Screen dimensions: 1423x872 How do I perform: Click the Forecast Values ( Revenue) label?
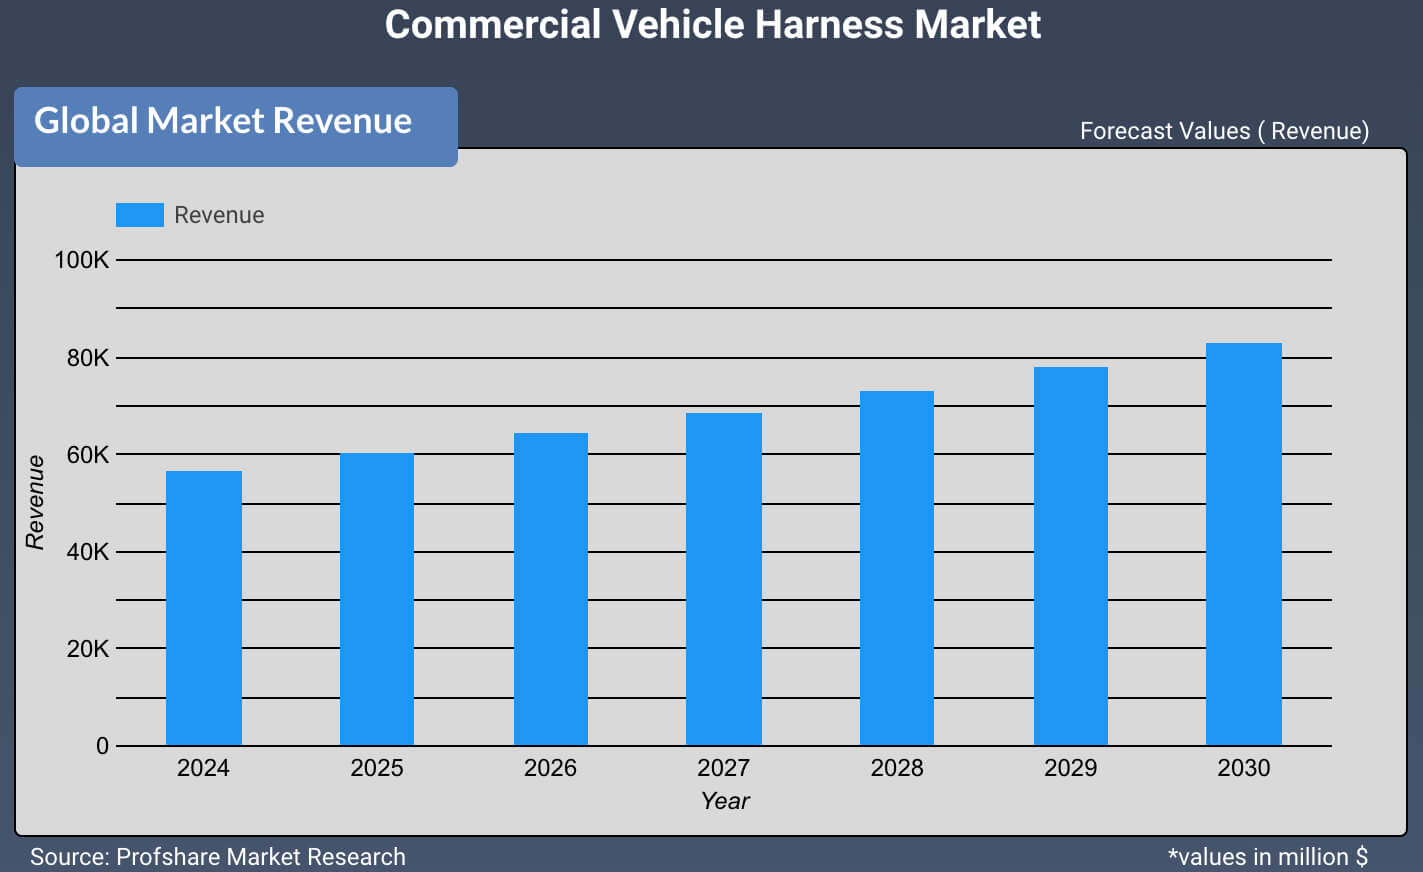(x=1225, y=131)
